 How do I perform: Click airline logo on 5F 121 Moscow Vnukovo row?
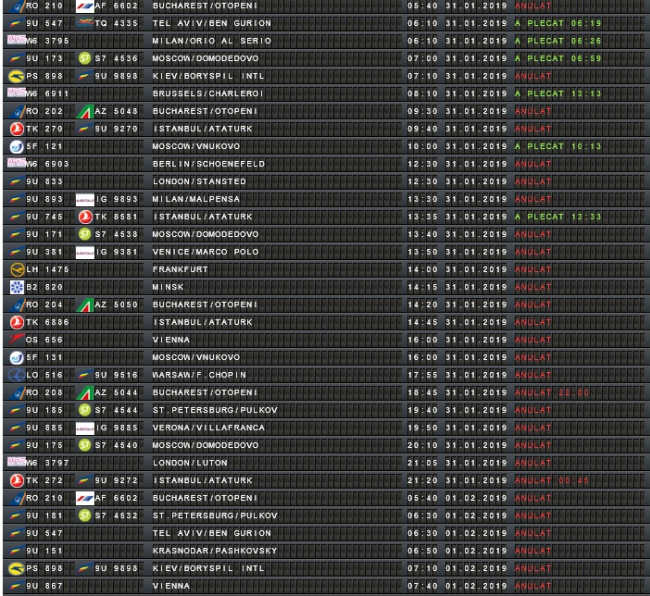tap(17, 147)
